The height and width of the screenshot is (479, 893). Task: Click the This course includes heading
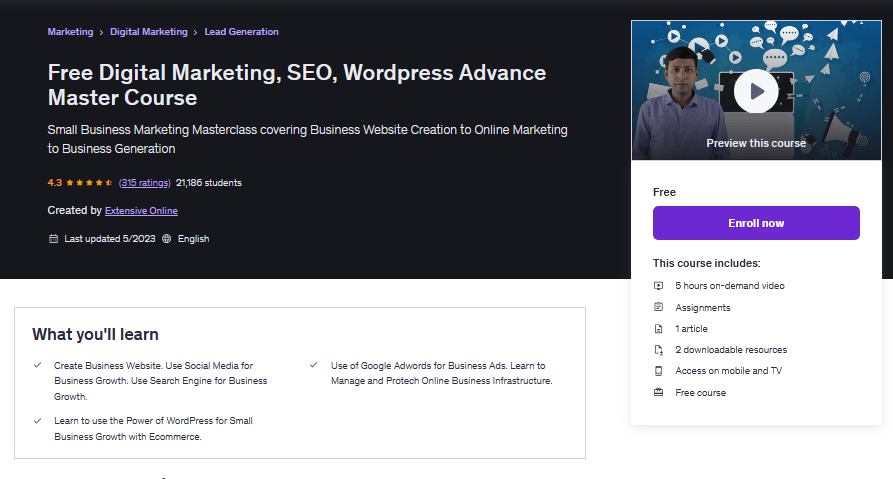(x=706, y=263)
